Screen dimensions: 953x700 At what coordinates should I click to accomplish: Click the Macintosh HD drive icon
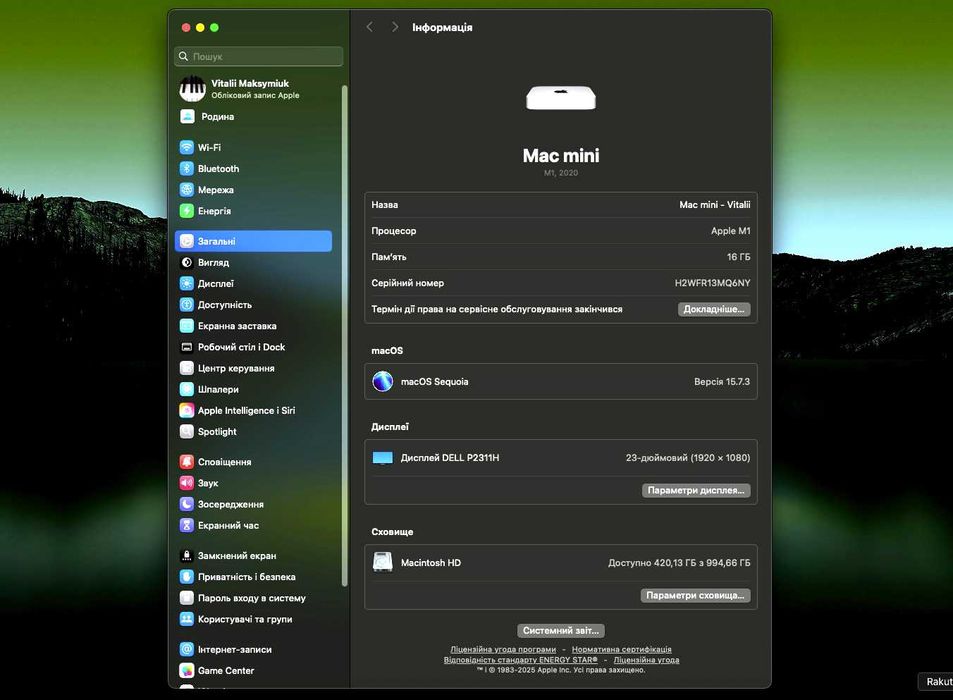(x=382, y=563)
